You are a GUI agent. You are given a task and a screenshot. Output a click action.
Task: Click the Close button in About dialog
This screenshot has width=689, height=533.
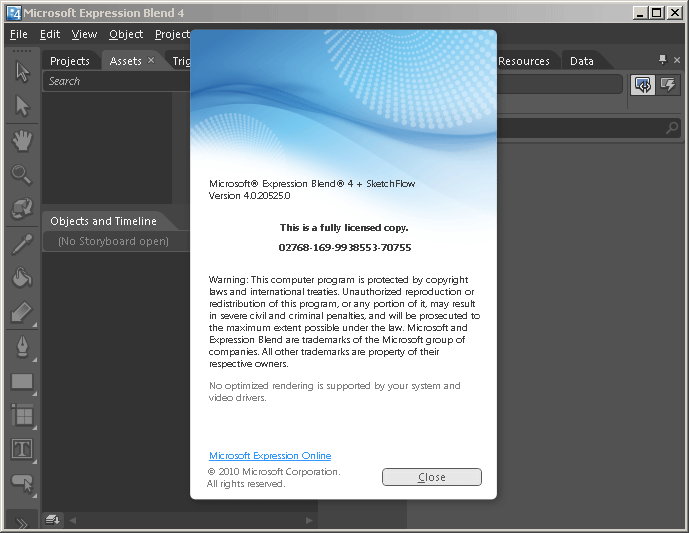tap(432, 477)
